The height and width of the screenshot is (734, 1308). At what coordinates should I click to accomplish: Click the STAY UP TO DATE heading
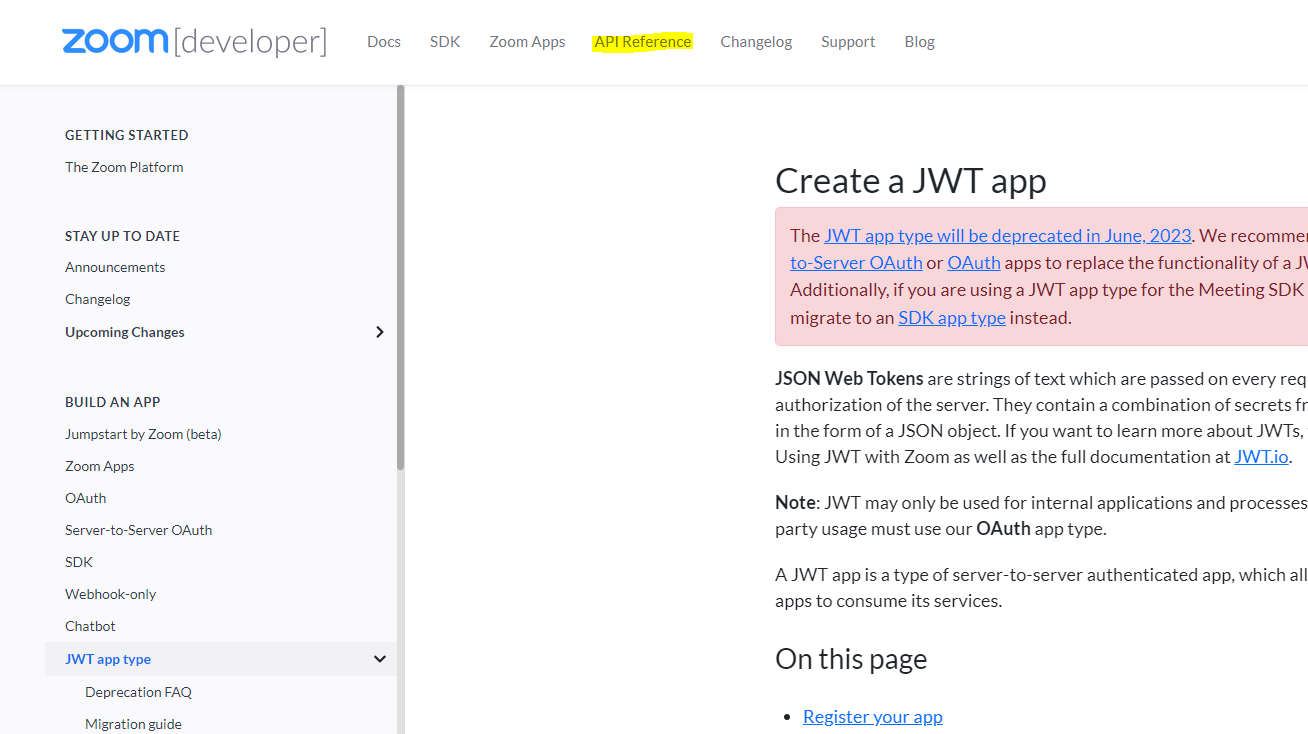point(122,236)
